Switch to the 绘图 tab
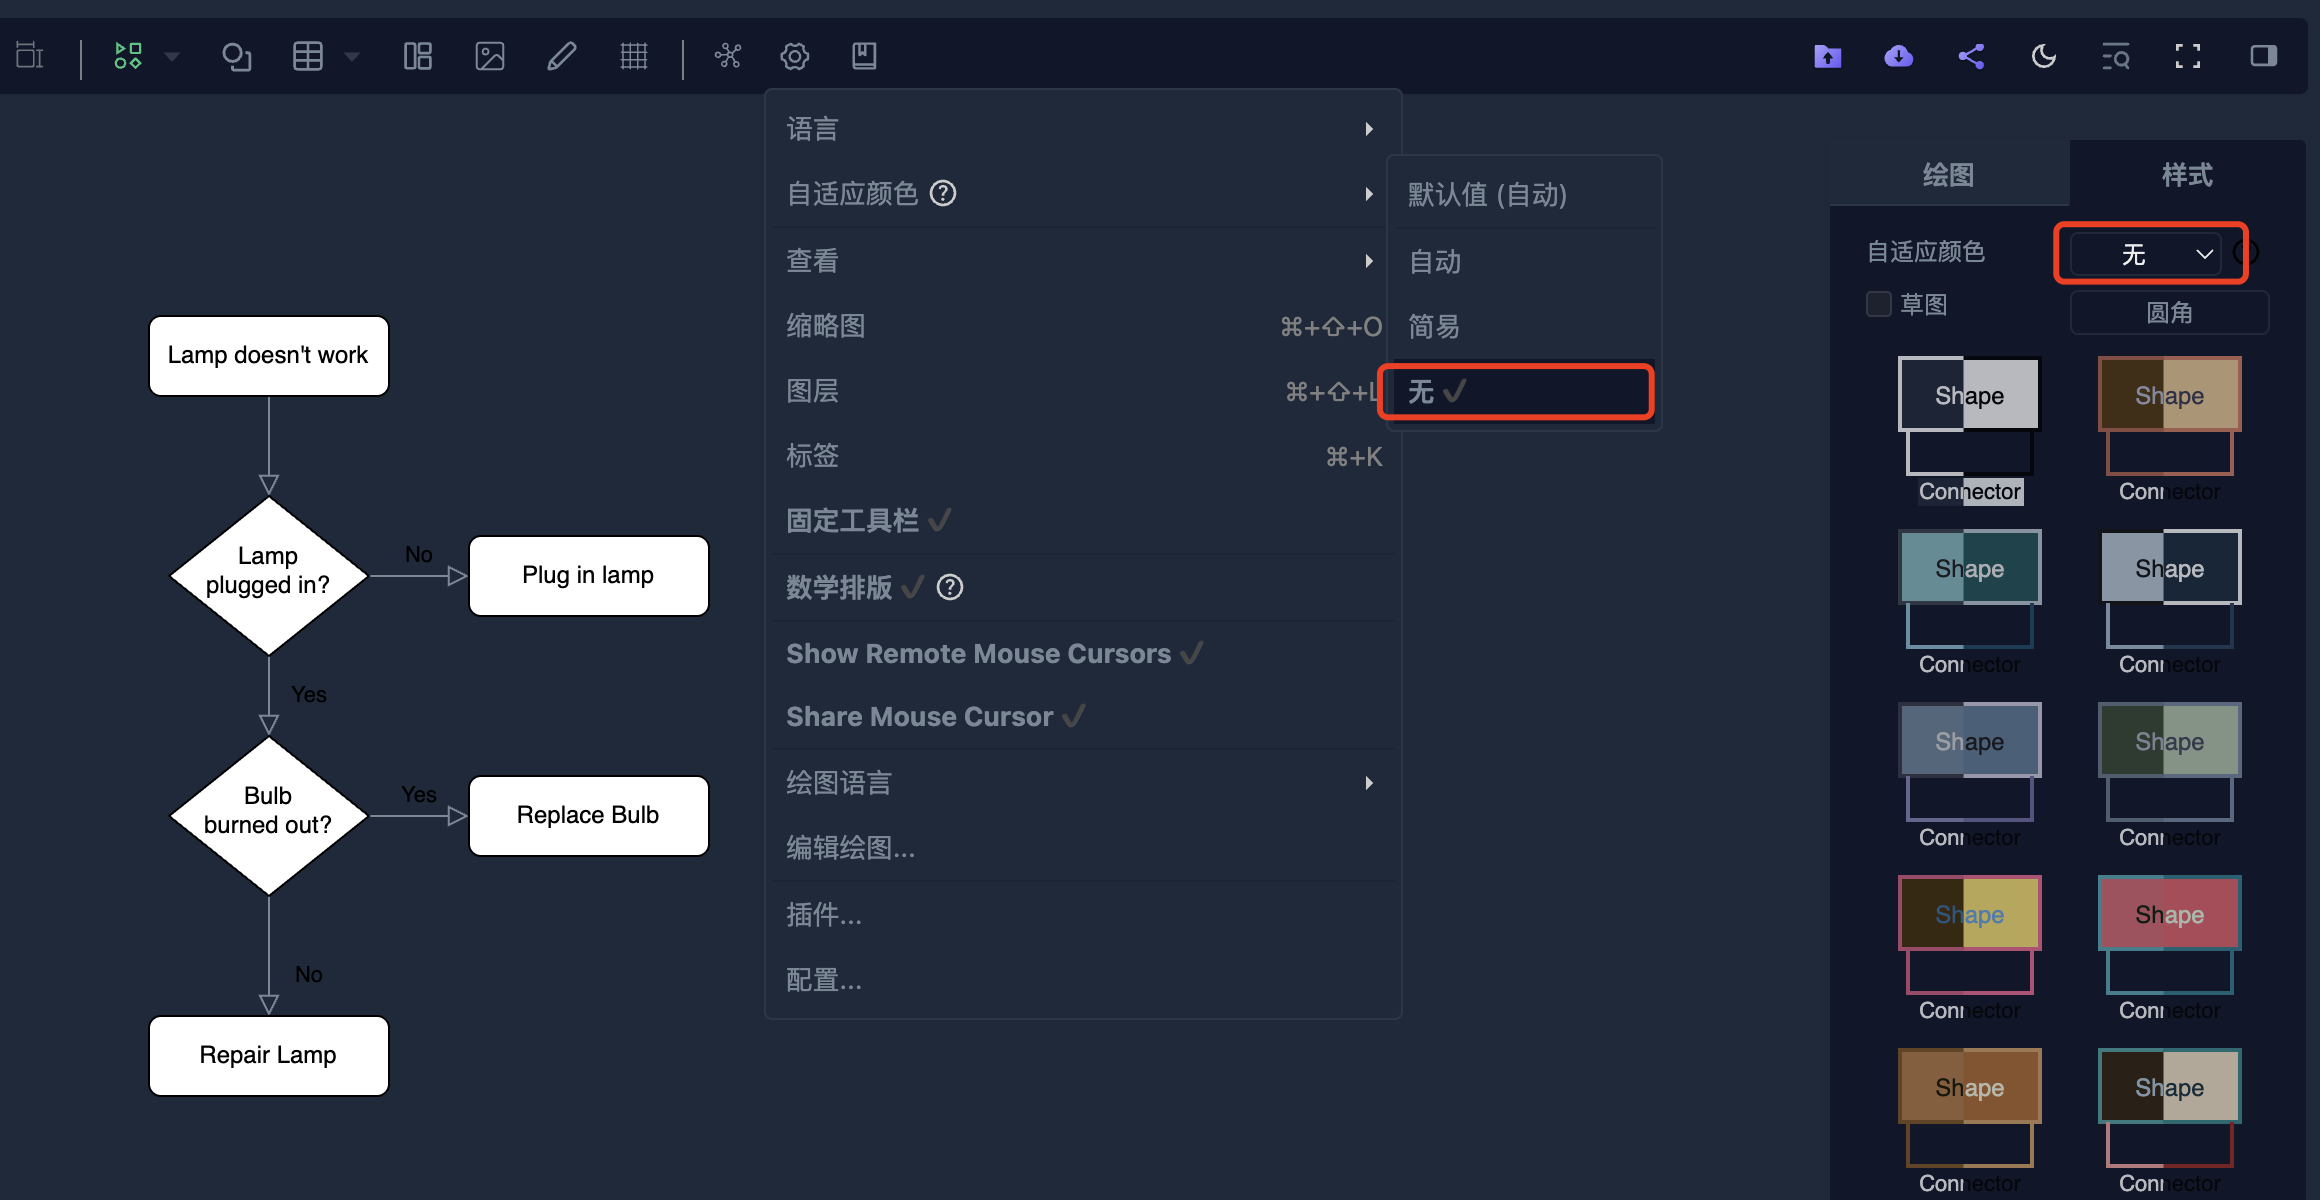The height and width of the screenshot is (1200, 2320). 1948,175
